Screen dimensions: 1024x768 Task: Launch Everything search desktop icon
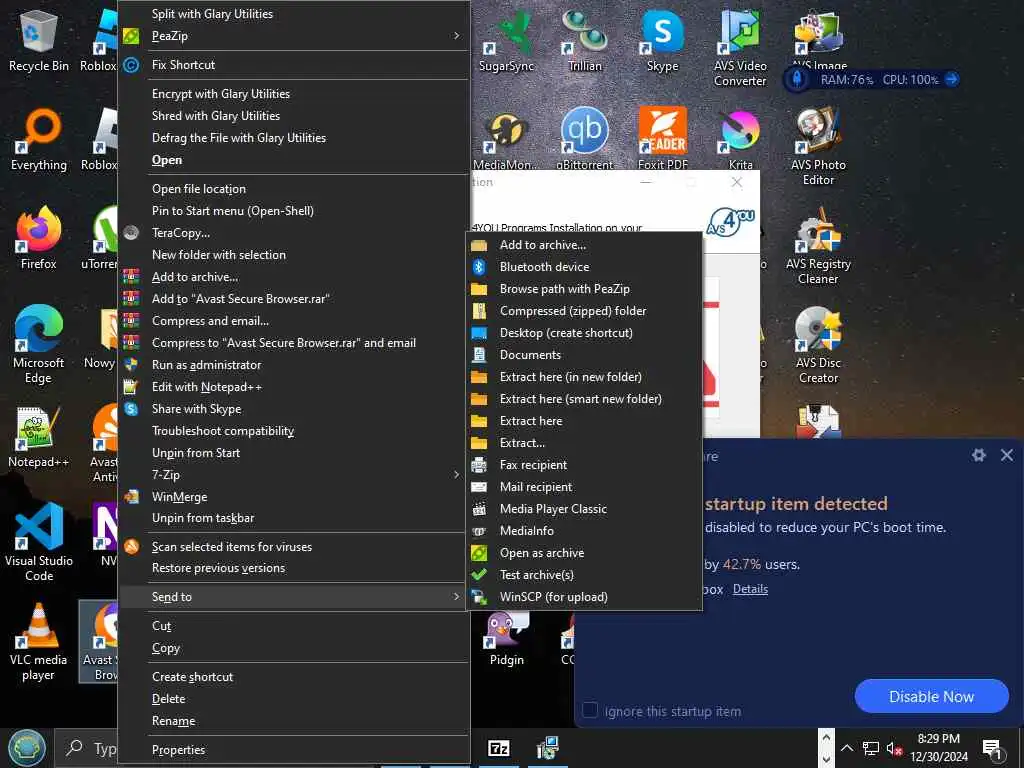[39, 140]
